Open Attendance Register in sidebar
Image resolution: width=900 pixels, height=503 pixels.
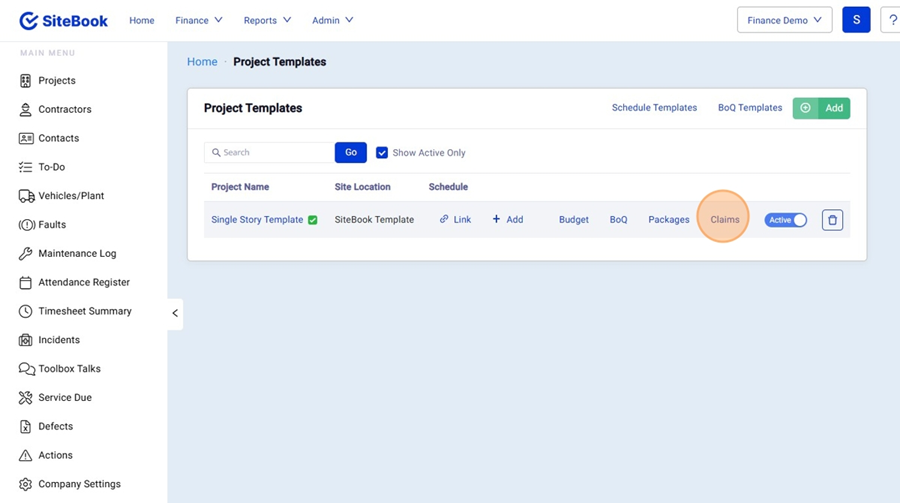83,283
